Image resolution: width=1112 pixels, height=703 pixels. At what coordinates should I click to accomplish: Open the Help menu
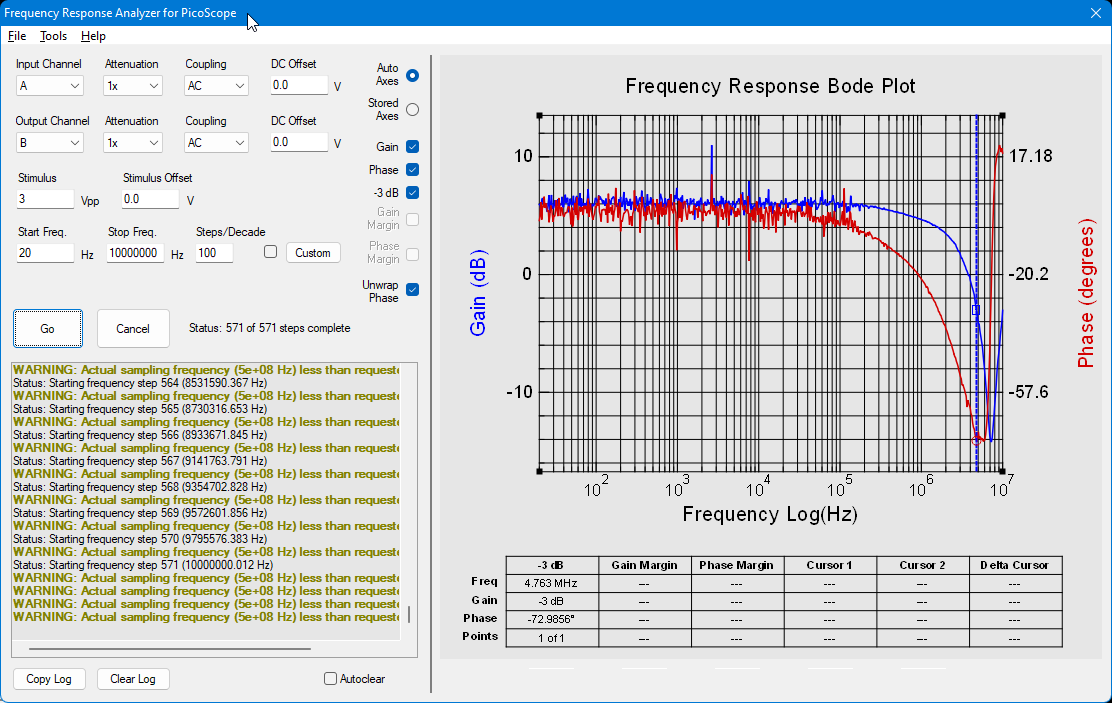(93, 36)
